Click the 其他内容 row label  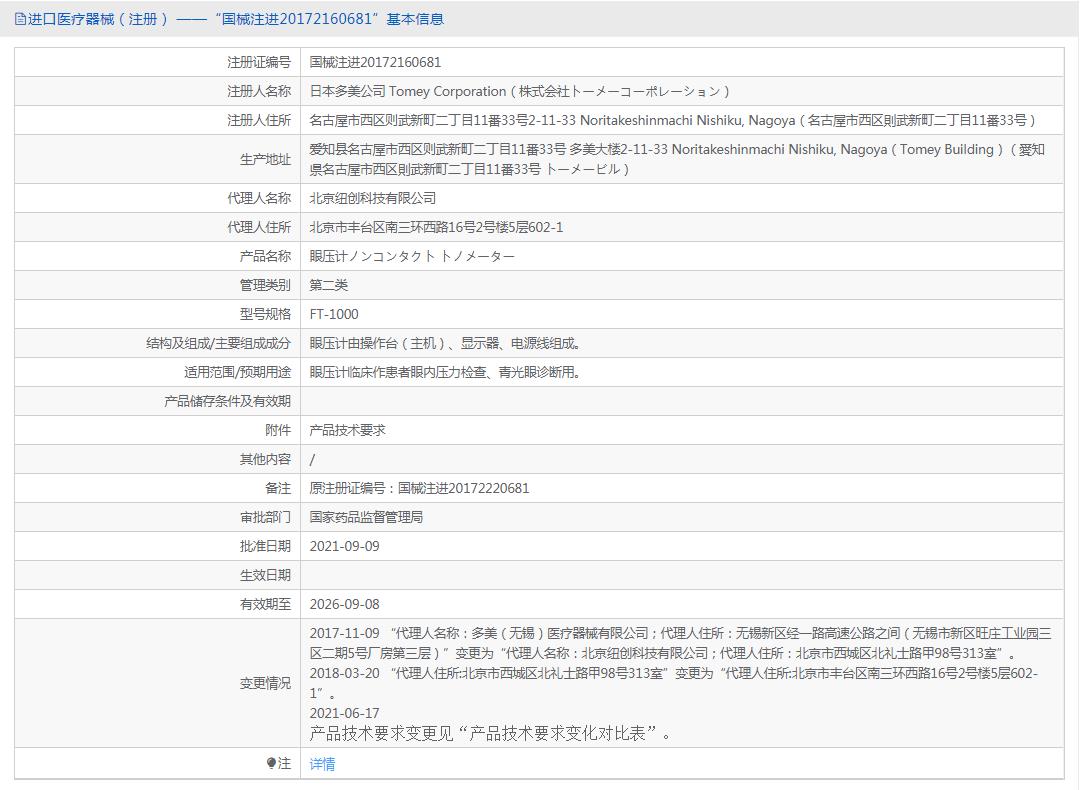(265, 459)
